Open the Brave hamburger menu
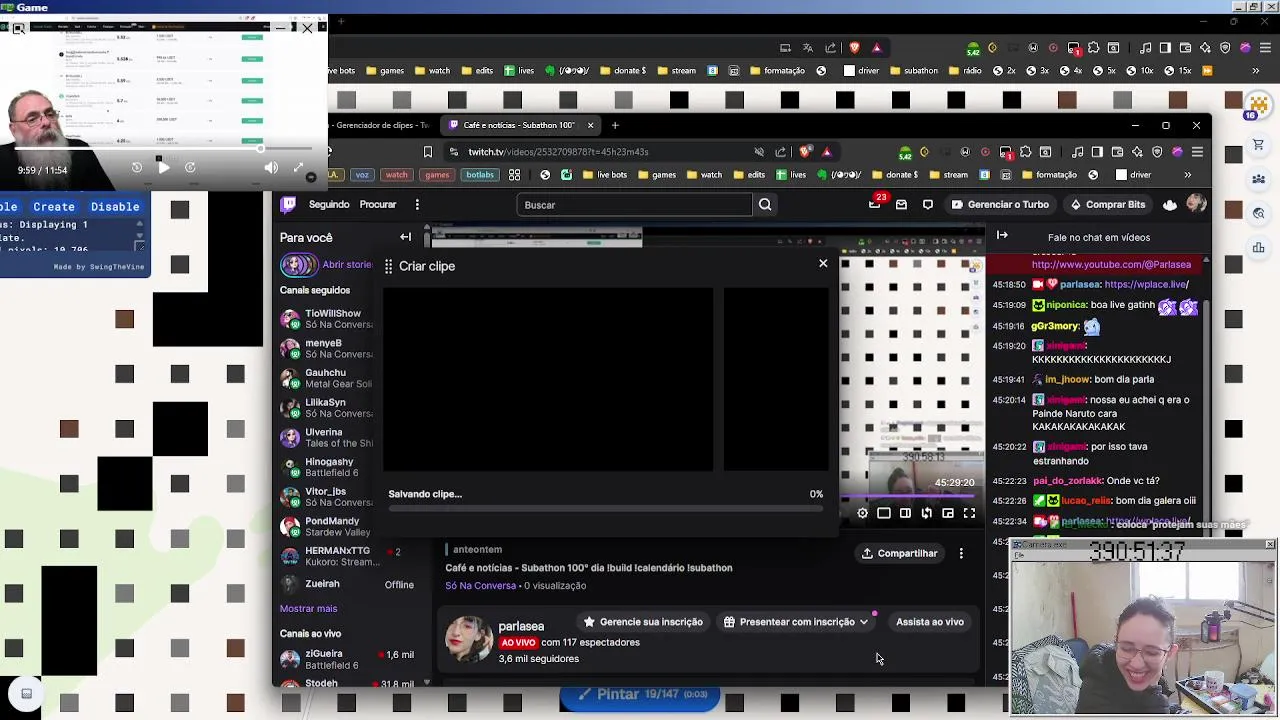The width and height of the screenshot is (1280, 720). point(1197,152)
